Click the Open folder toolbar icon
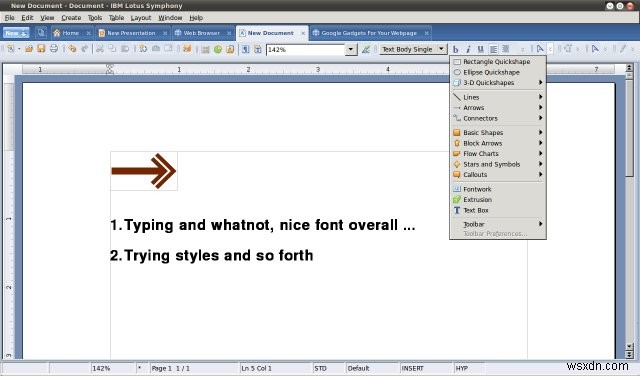Screen dimensions: 640x376 29,49
